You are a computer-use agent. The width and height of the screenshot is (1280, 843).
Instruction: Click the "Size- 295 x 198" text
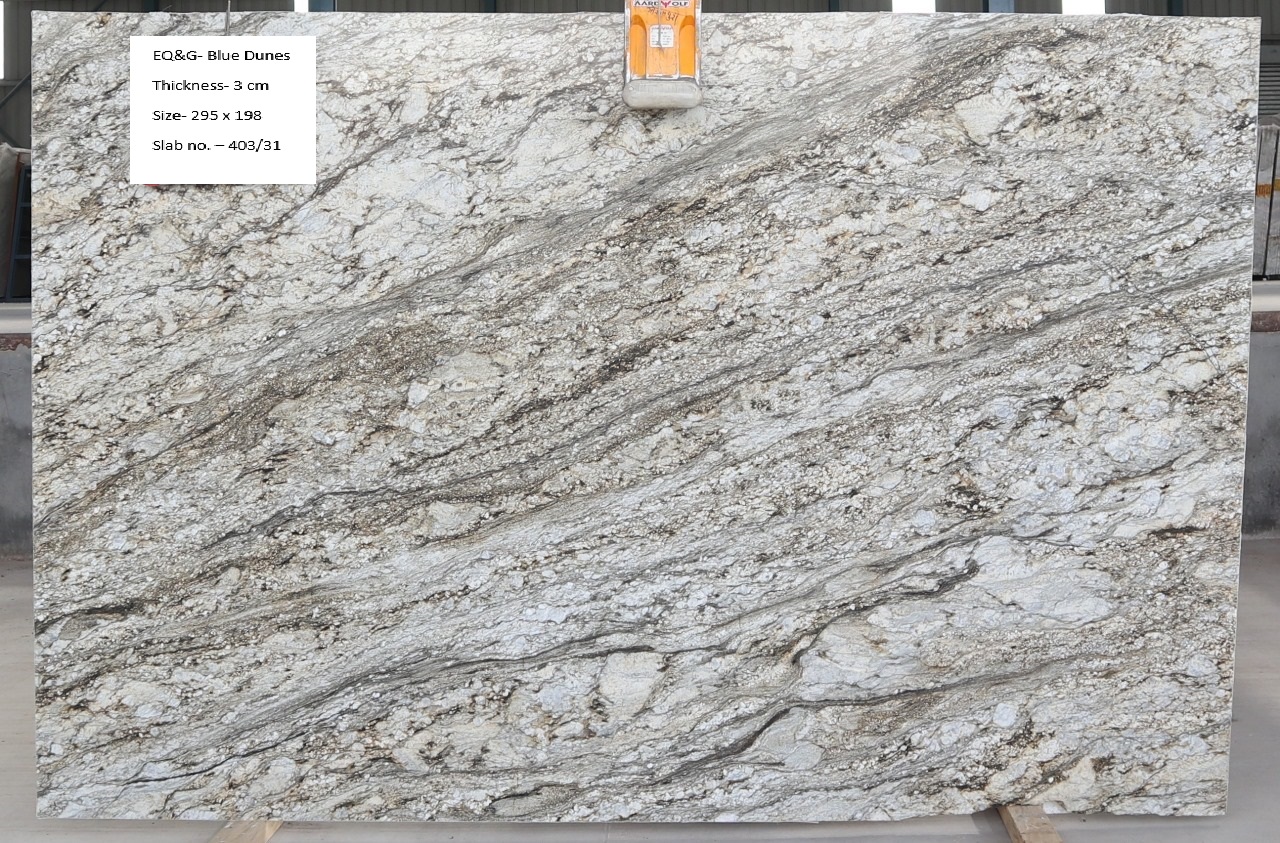tap(206, 115)
